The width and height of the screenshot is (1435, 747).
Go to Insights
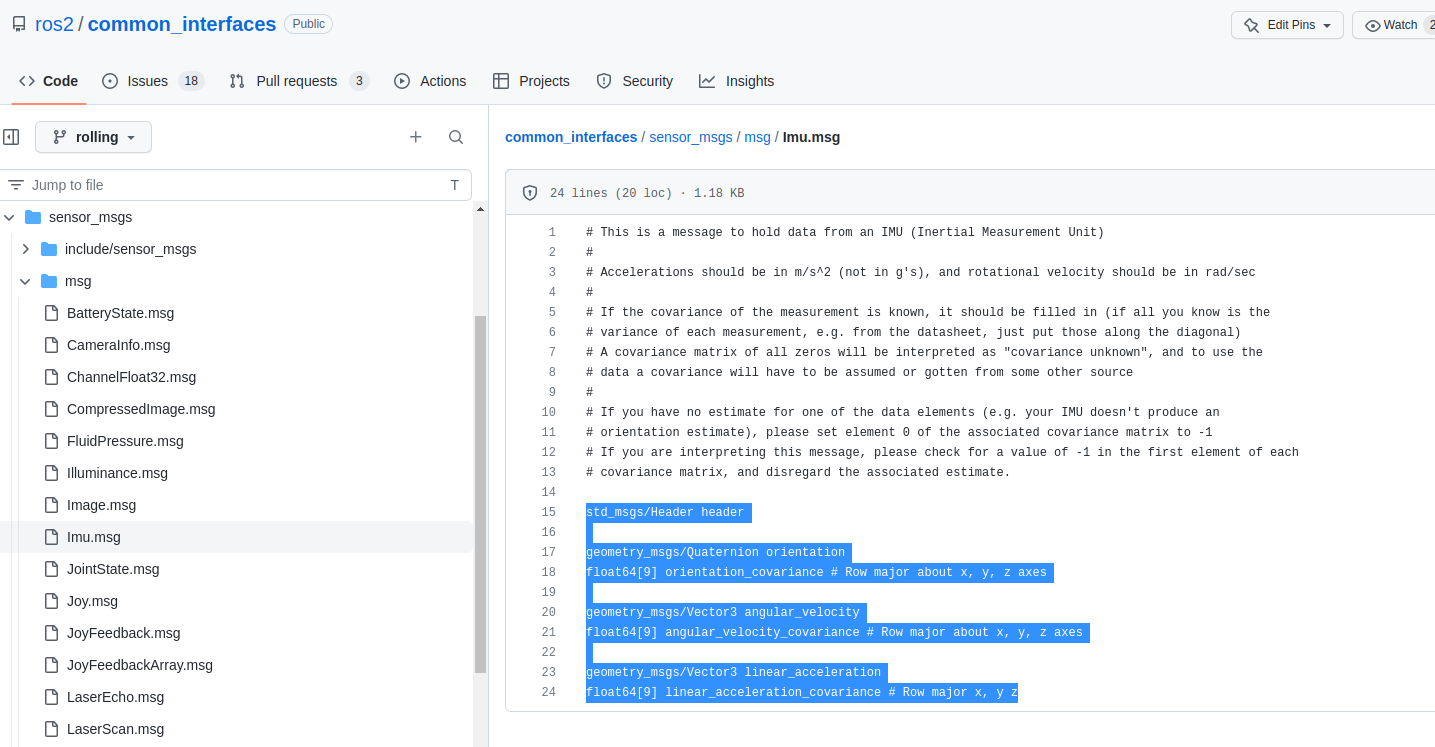(x=737, y=81)
